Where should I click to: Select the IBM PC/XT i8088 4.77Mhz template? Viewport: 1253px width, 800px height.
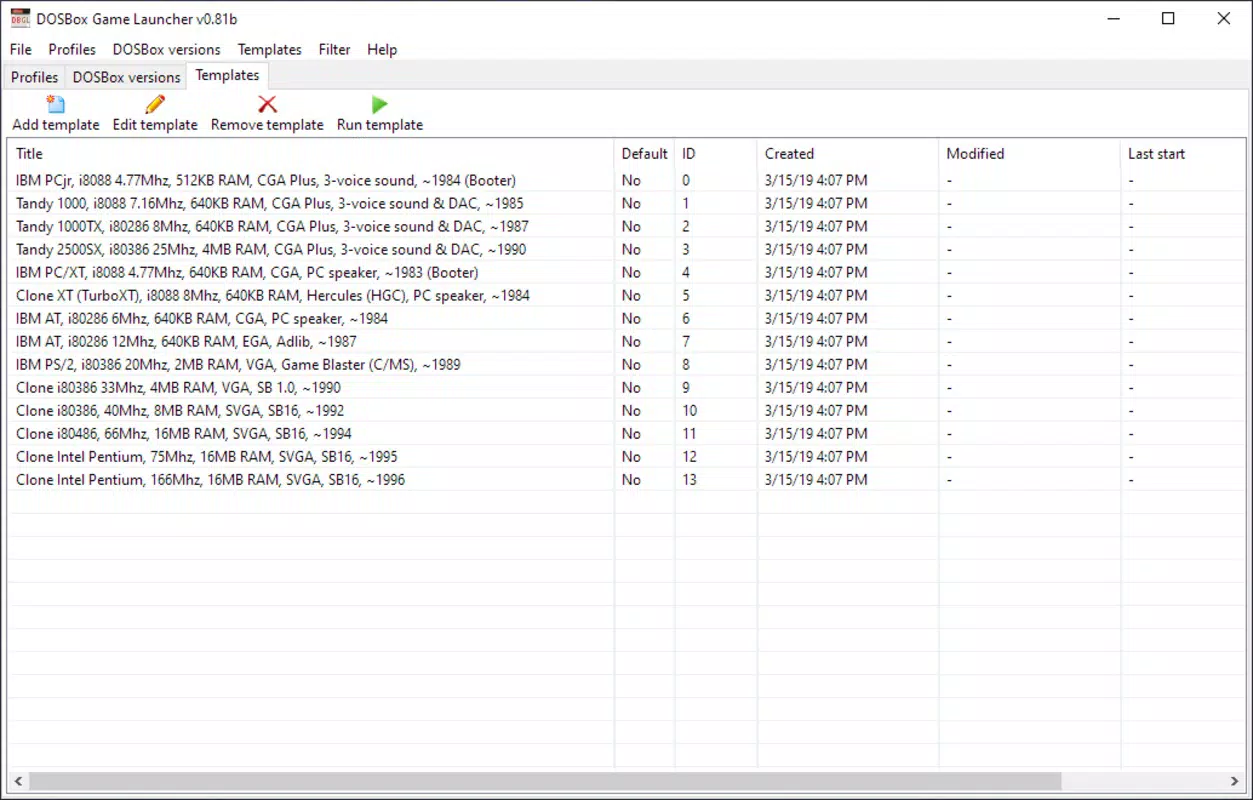(625, 272)
